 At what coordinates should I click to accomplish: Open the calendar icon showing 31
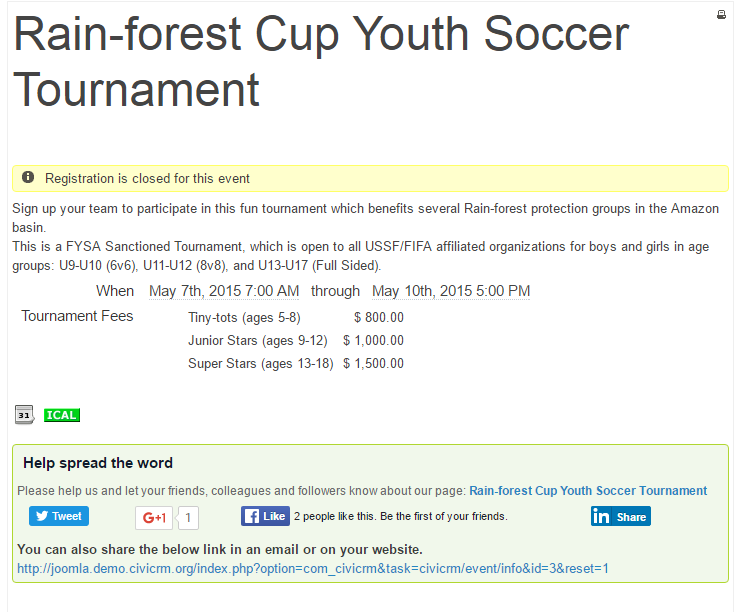coord(25,414)
